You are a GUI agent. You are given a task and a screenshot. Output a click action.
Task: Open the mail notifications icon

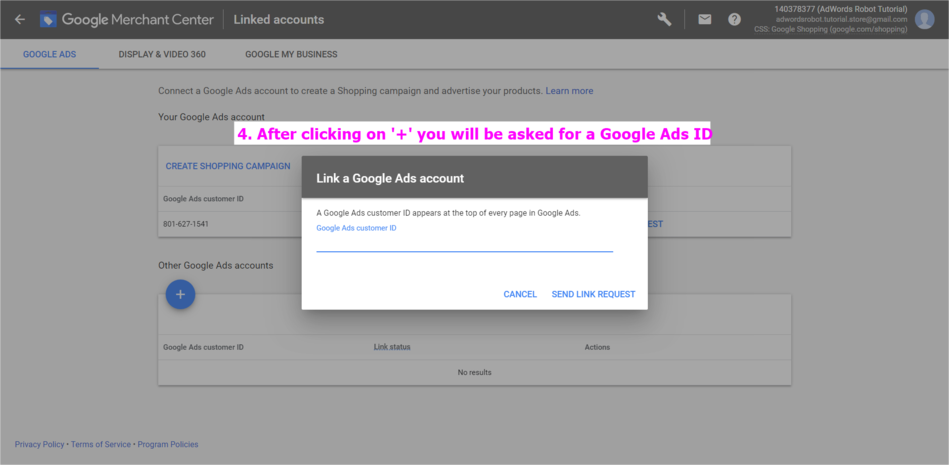[x=704, y=19]
